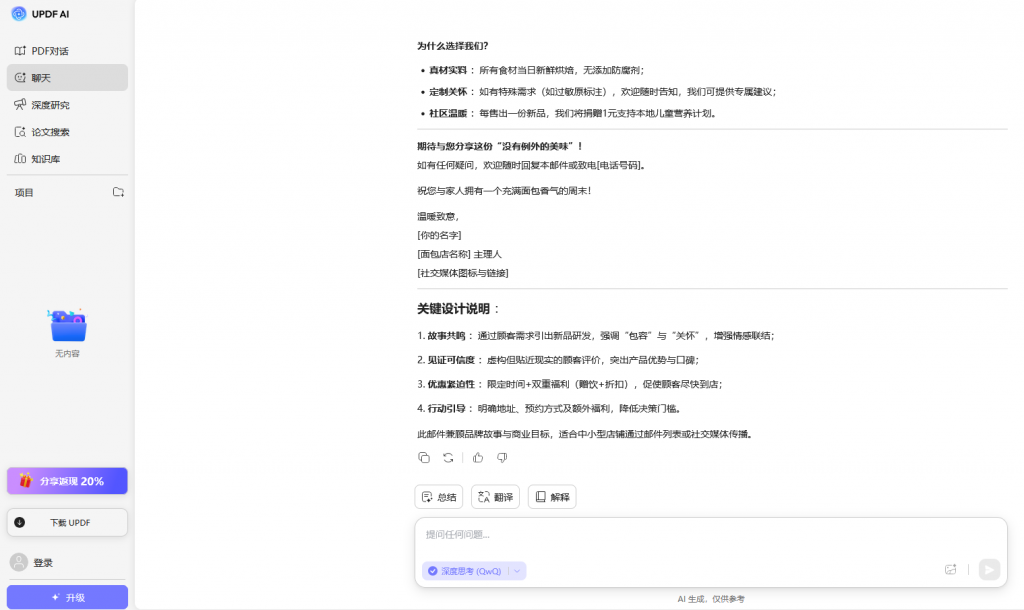
Task: Add new project folder icon next to 项目
Action: click(x=118, y=192)
